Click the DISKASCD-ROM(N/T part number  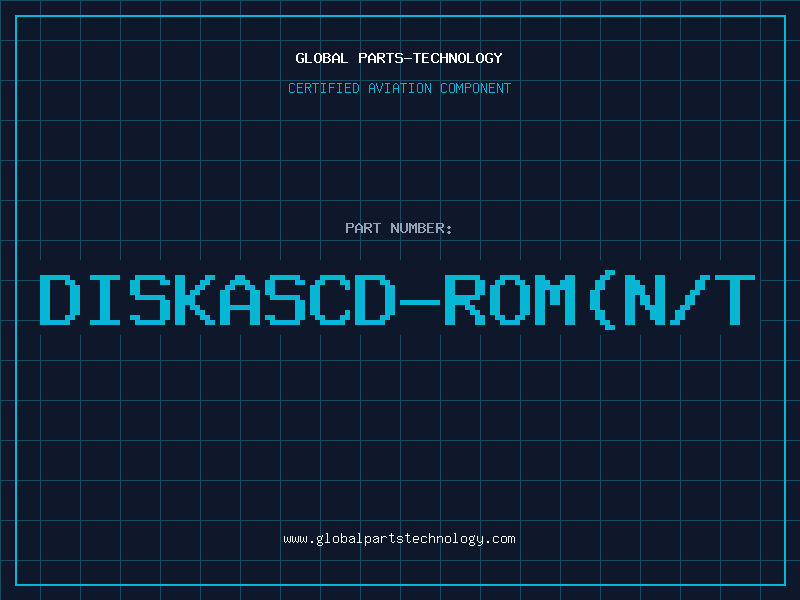(x=397, y=299)
